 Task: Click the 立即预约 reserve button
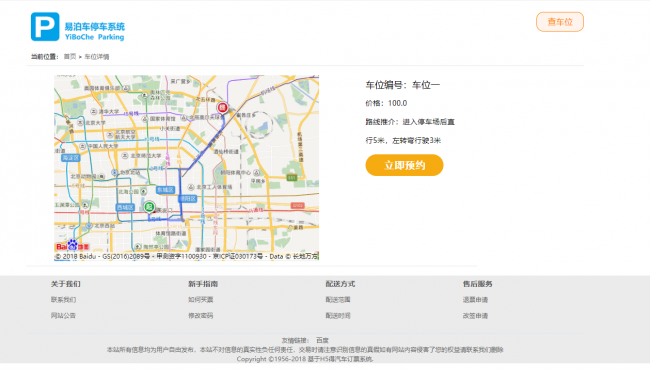pyautogui.click(x=404, y=165)
